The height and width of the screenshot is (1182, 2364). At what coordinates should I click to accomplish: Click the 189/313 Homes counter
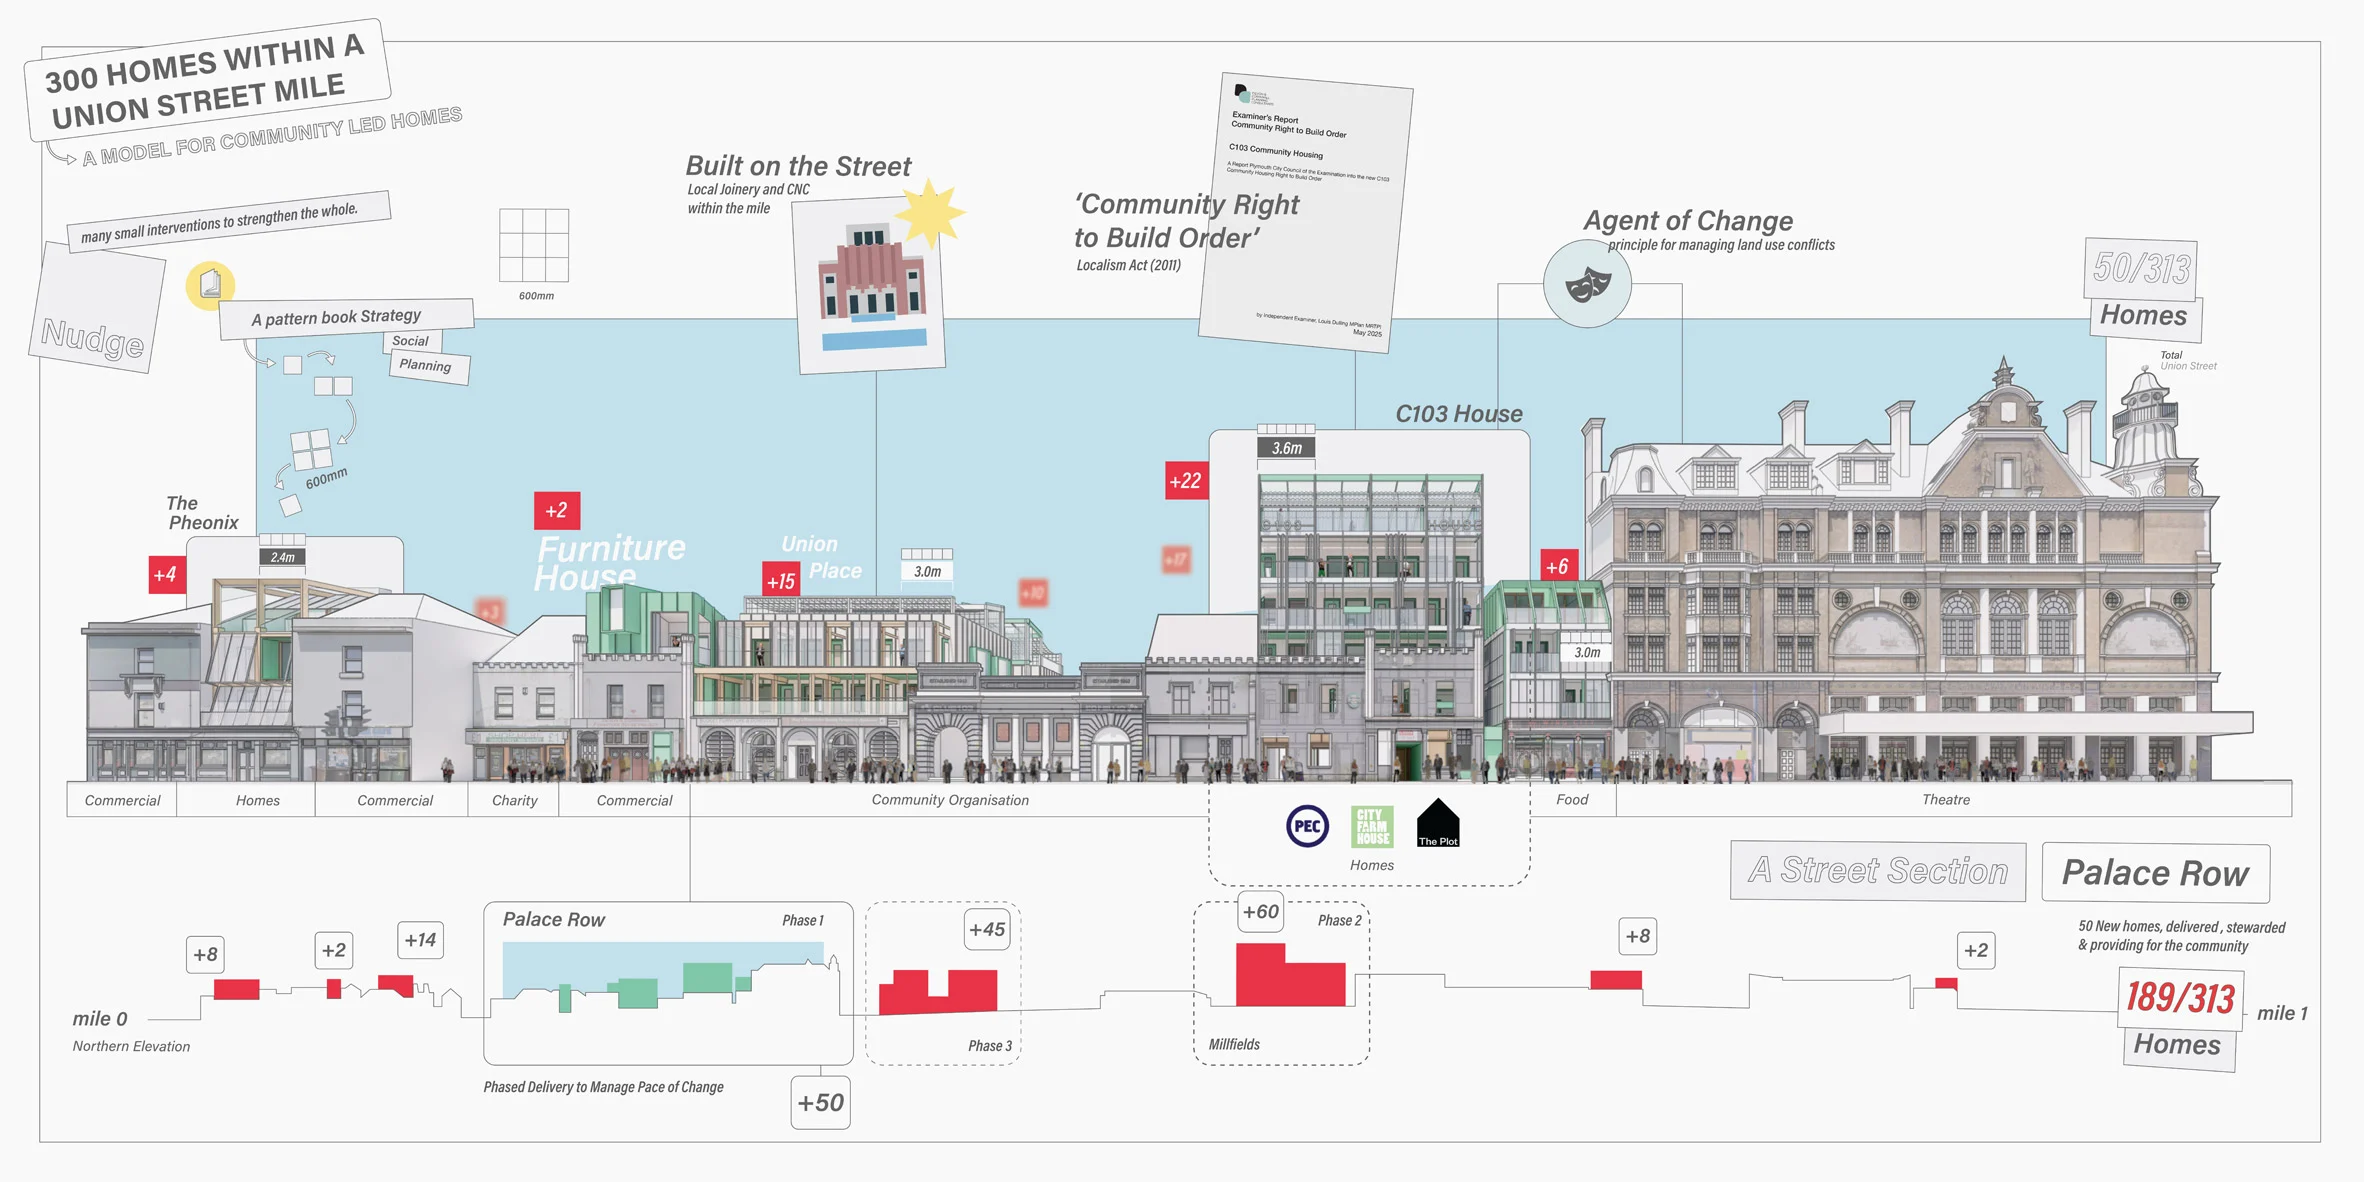[2180, 998]
